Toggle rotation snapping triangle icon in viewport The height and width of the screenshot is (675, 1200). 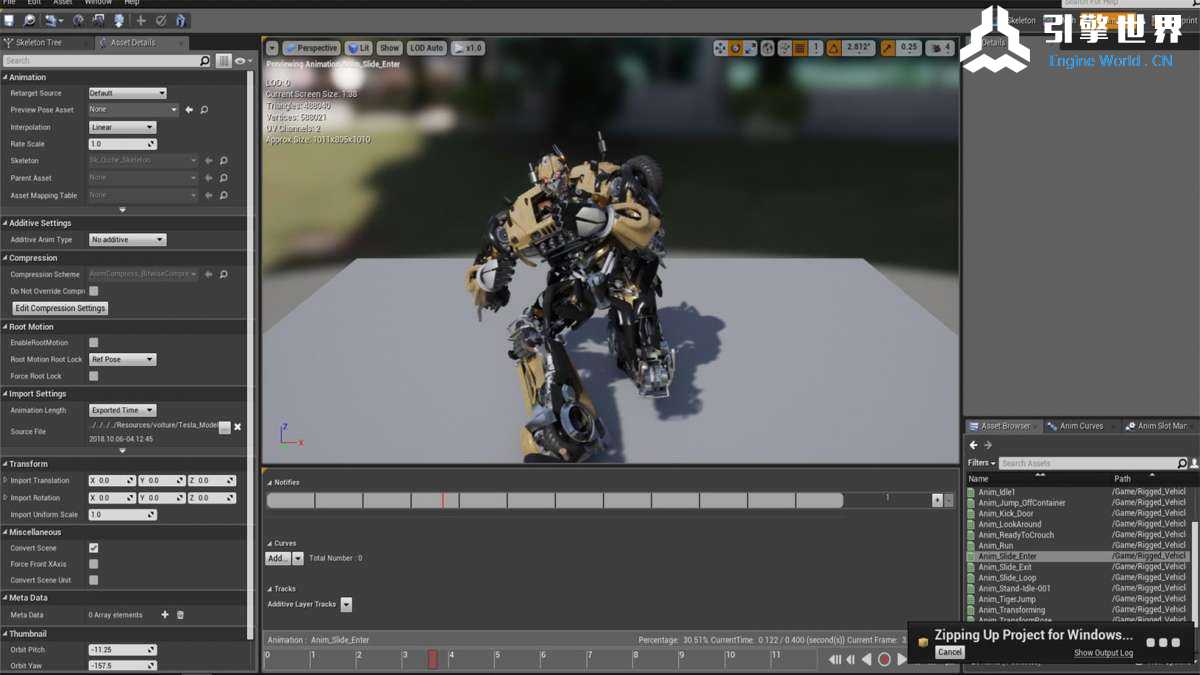coord(834,48)
